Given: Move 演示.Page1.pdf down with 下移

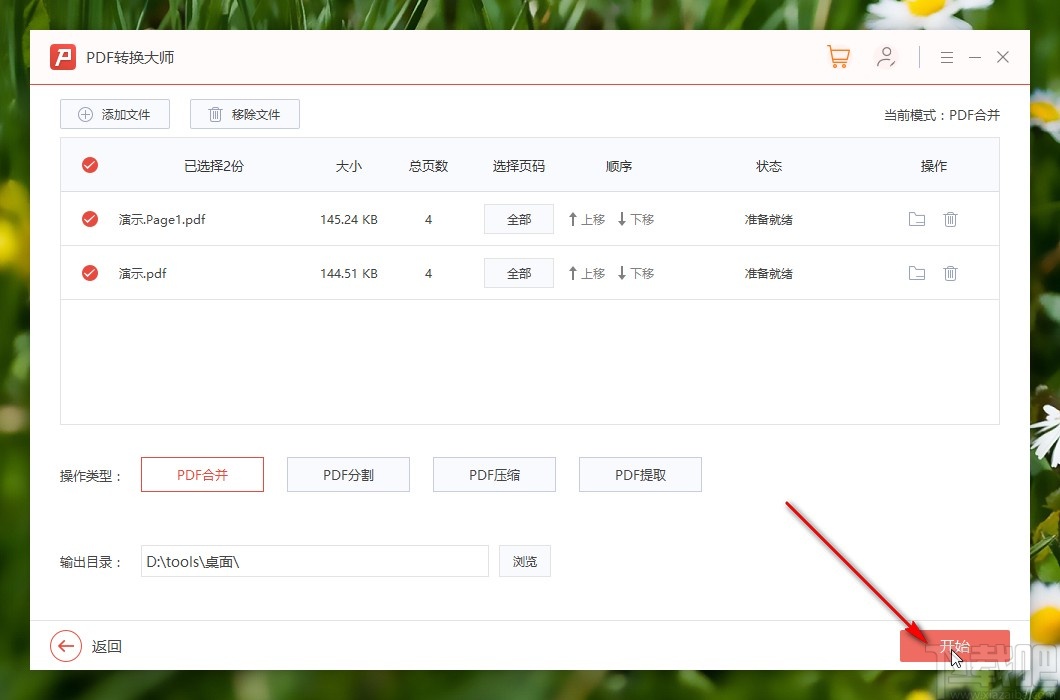Looking at the screenshot, I should [x=635, y=219].
